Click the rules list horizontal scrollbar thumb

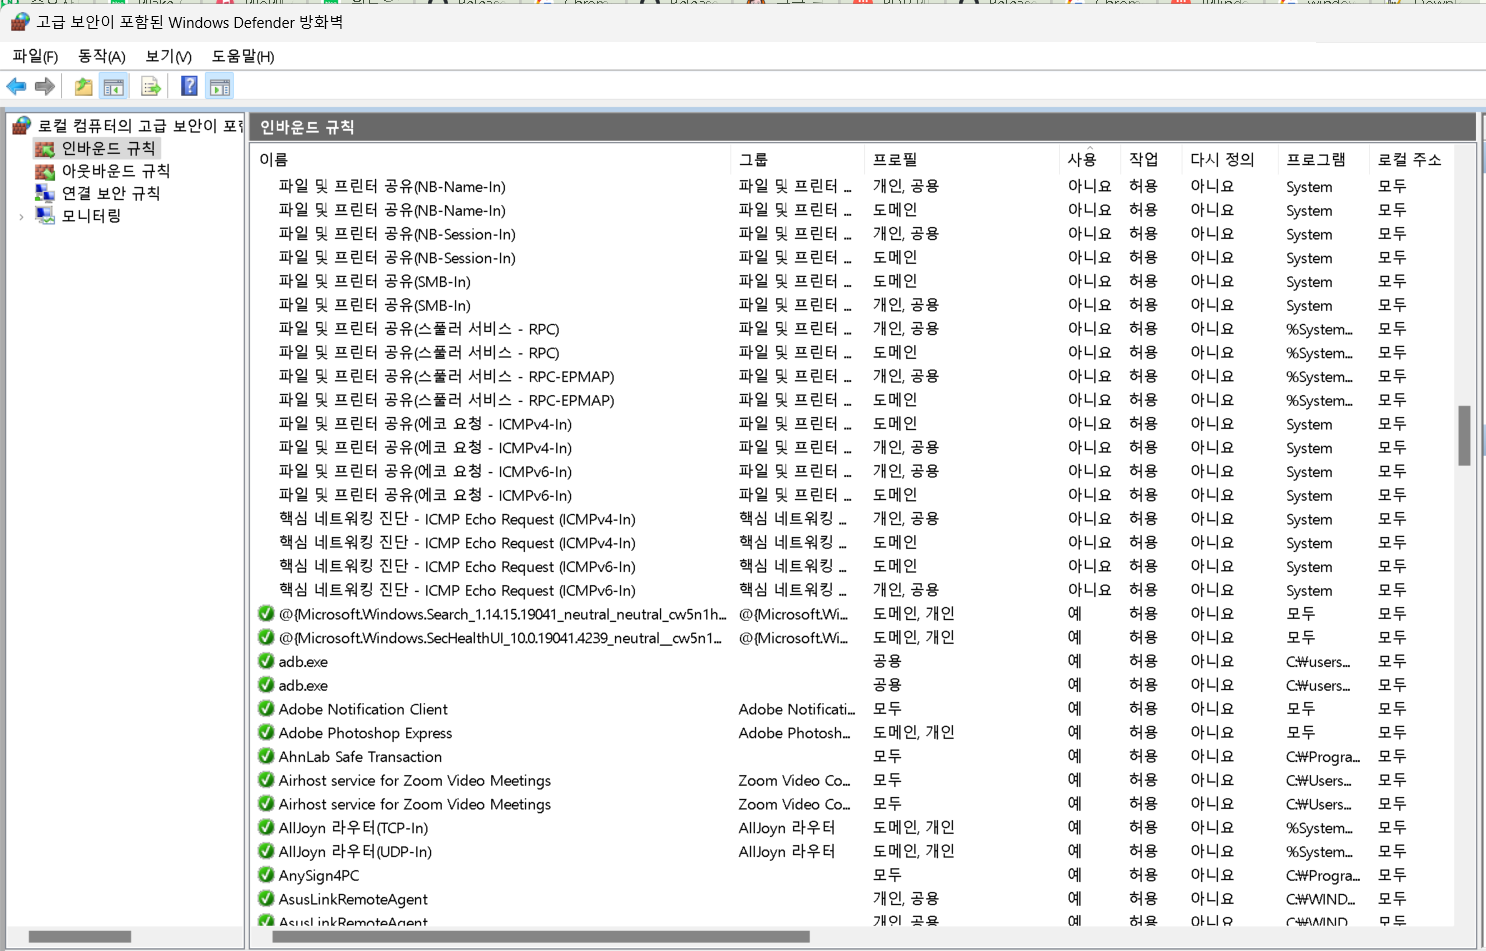541,937
